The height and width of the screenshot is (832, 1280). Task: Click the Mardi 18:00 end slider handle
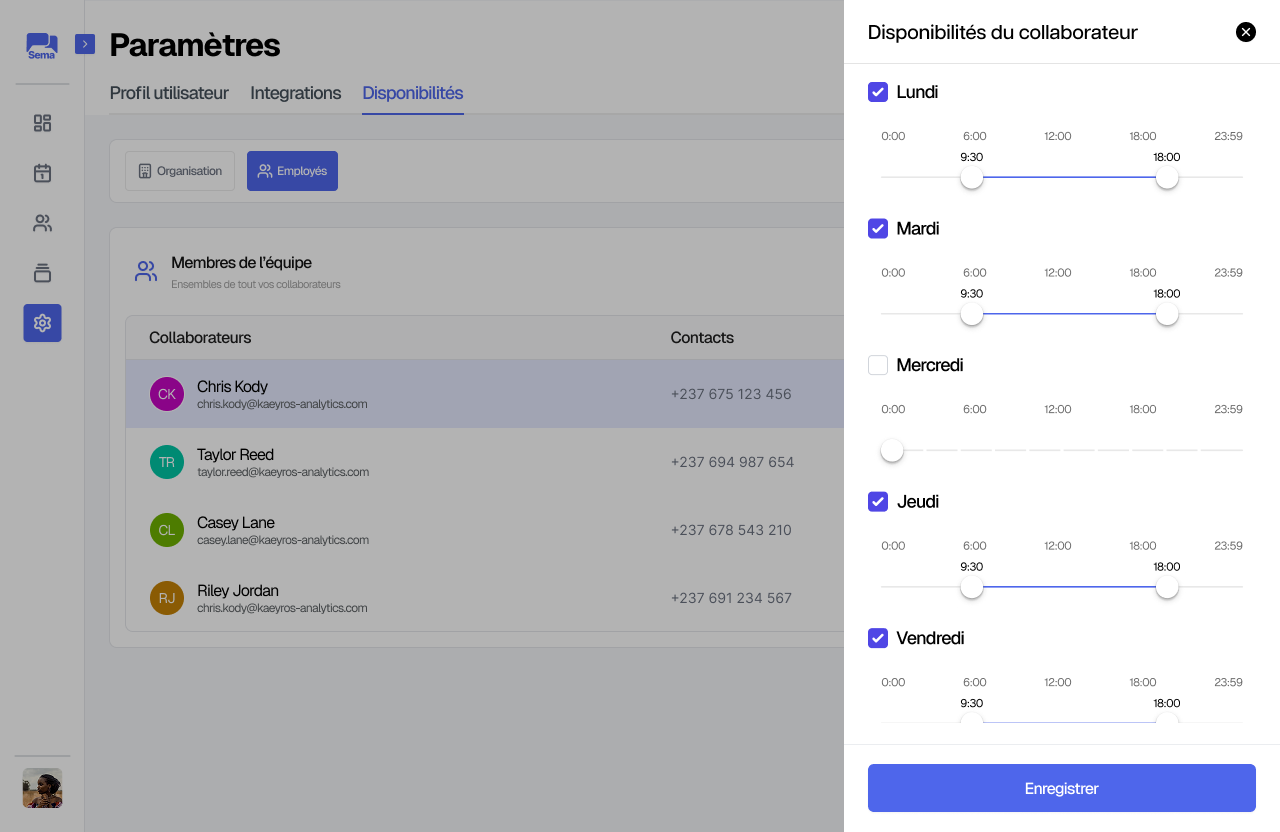(x=1166, y=315)
